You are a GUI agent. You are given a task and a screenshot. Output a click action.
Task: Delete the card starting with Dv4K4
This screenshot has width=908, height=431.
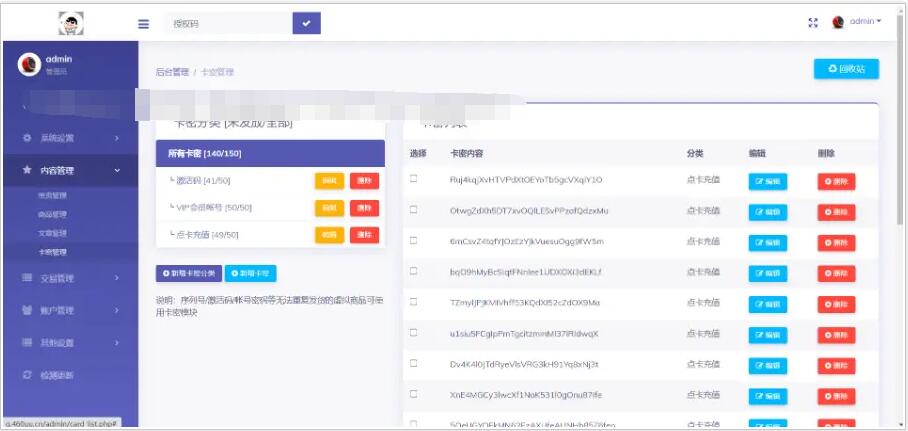[x=836, y=366]
